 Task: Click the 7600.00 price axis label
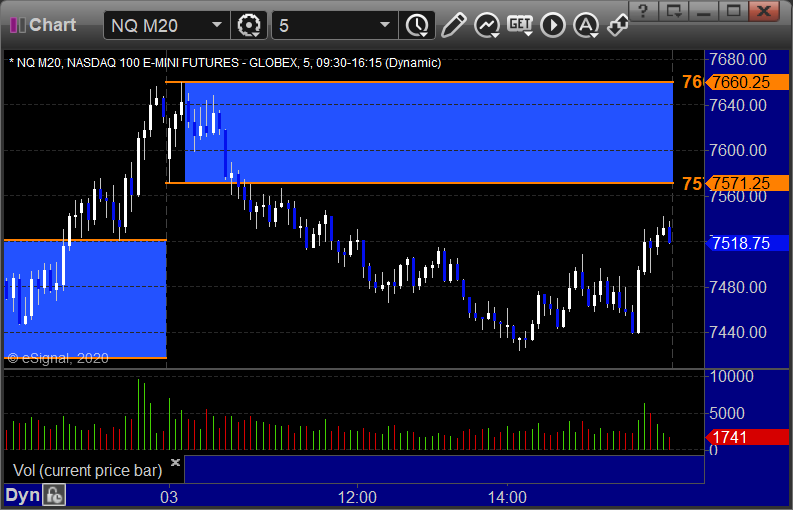click(x=738, y=150)
